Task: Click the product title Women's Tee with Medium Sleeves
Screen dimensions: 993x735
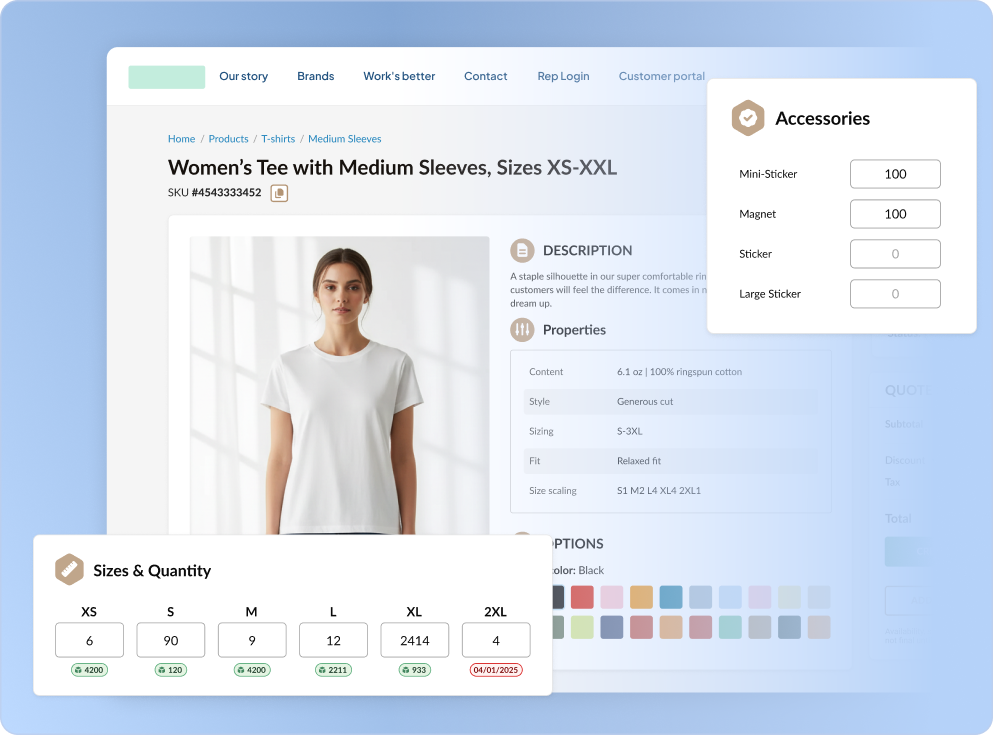Action: pos(392,168)
